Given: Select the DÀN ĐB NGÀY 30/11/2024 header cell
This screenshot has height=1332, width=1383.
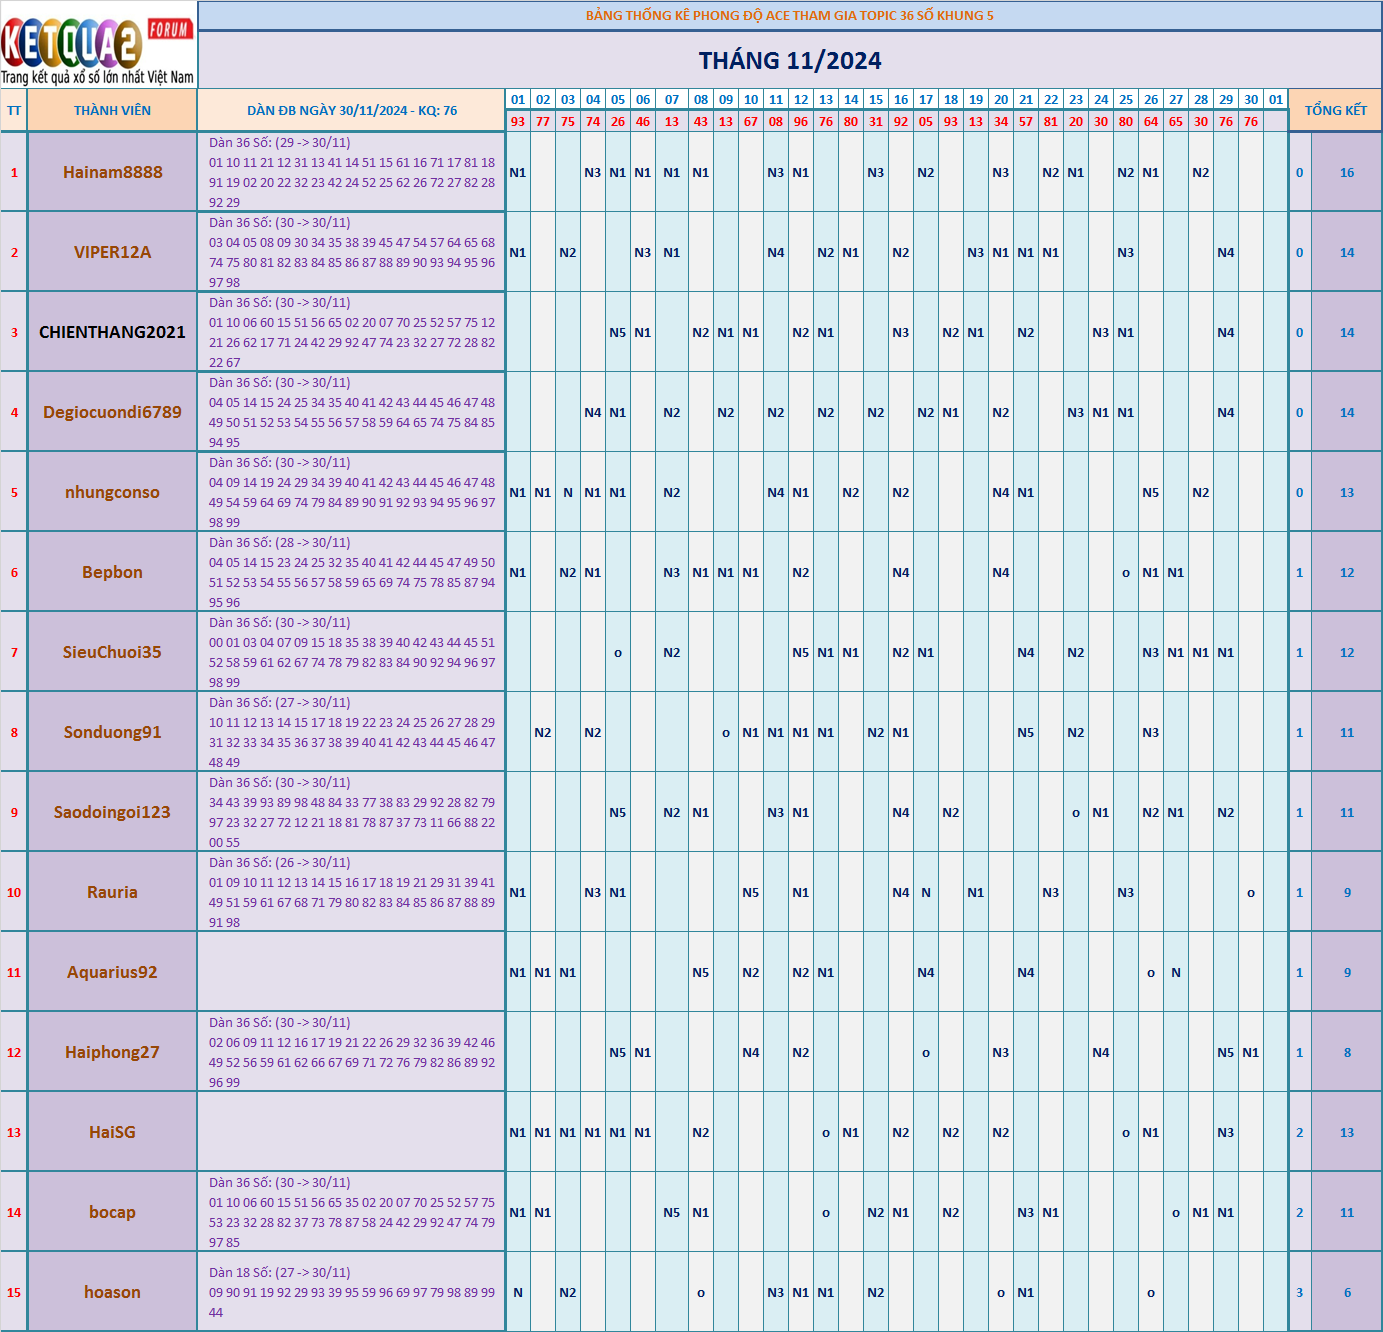Looking at the screenshot, I should coord(351,111).
